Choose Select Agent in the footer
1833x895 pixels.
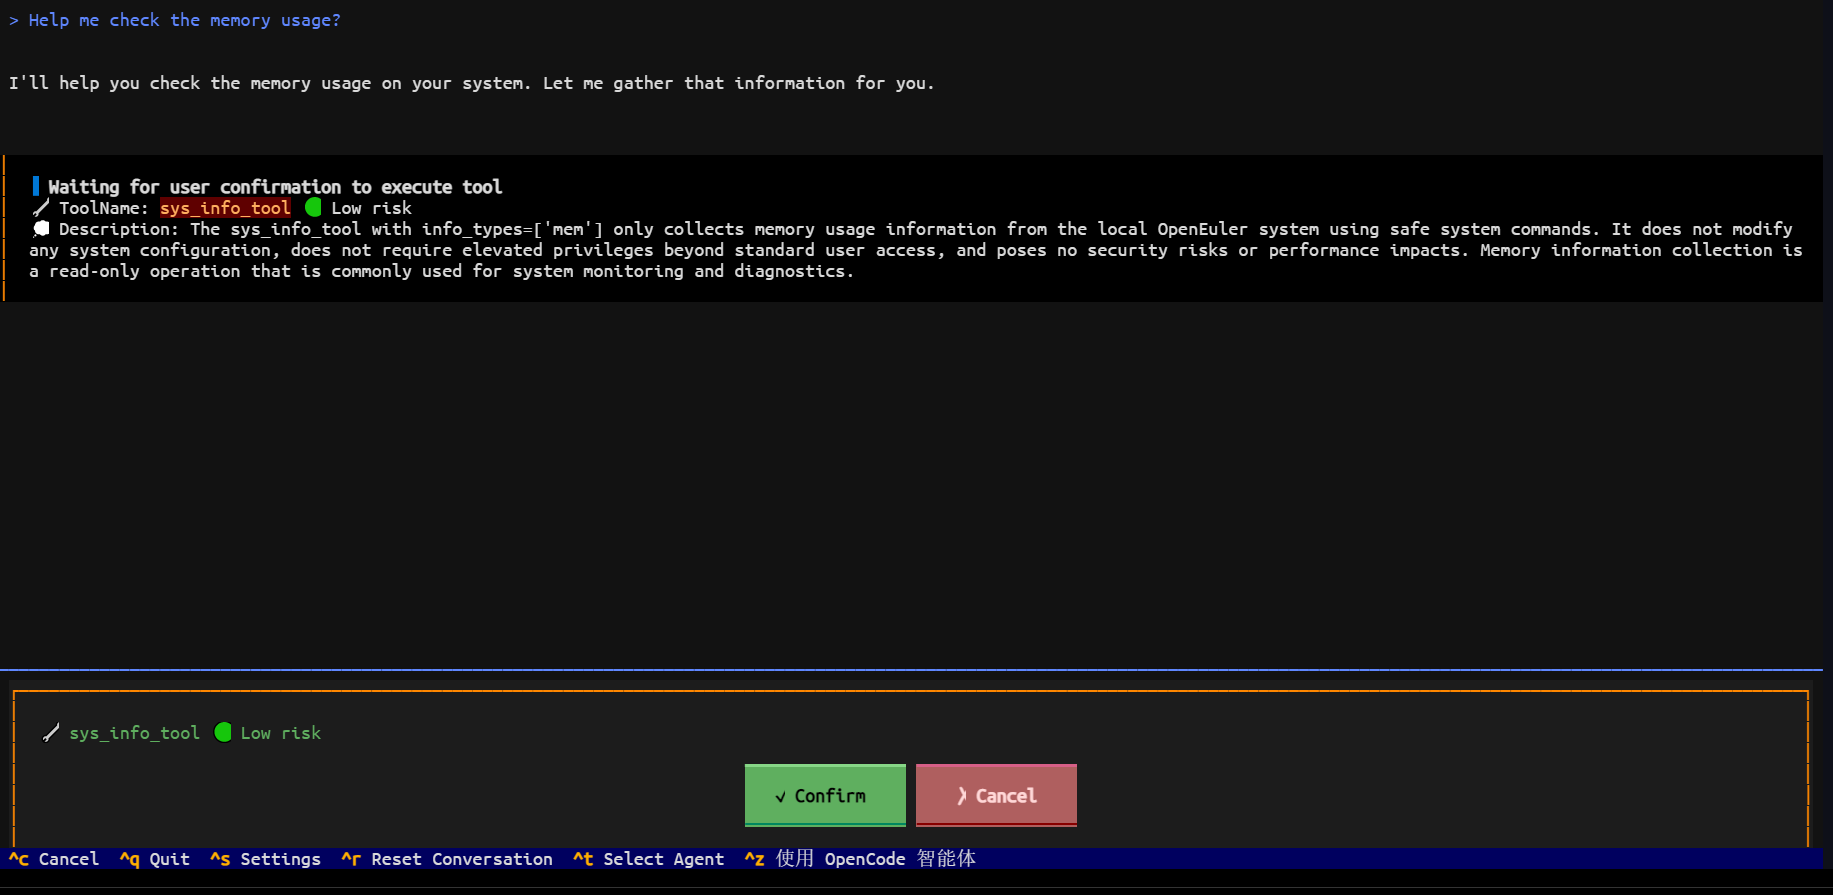click(x=648, y=859)
